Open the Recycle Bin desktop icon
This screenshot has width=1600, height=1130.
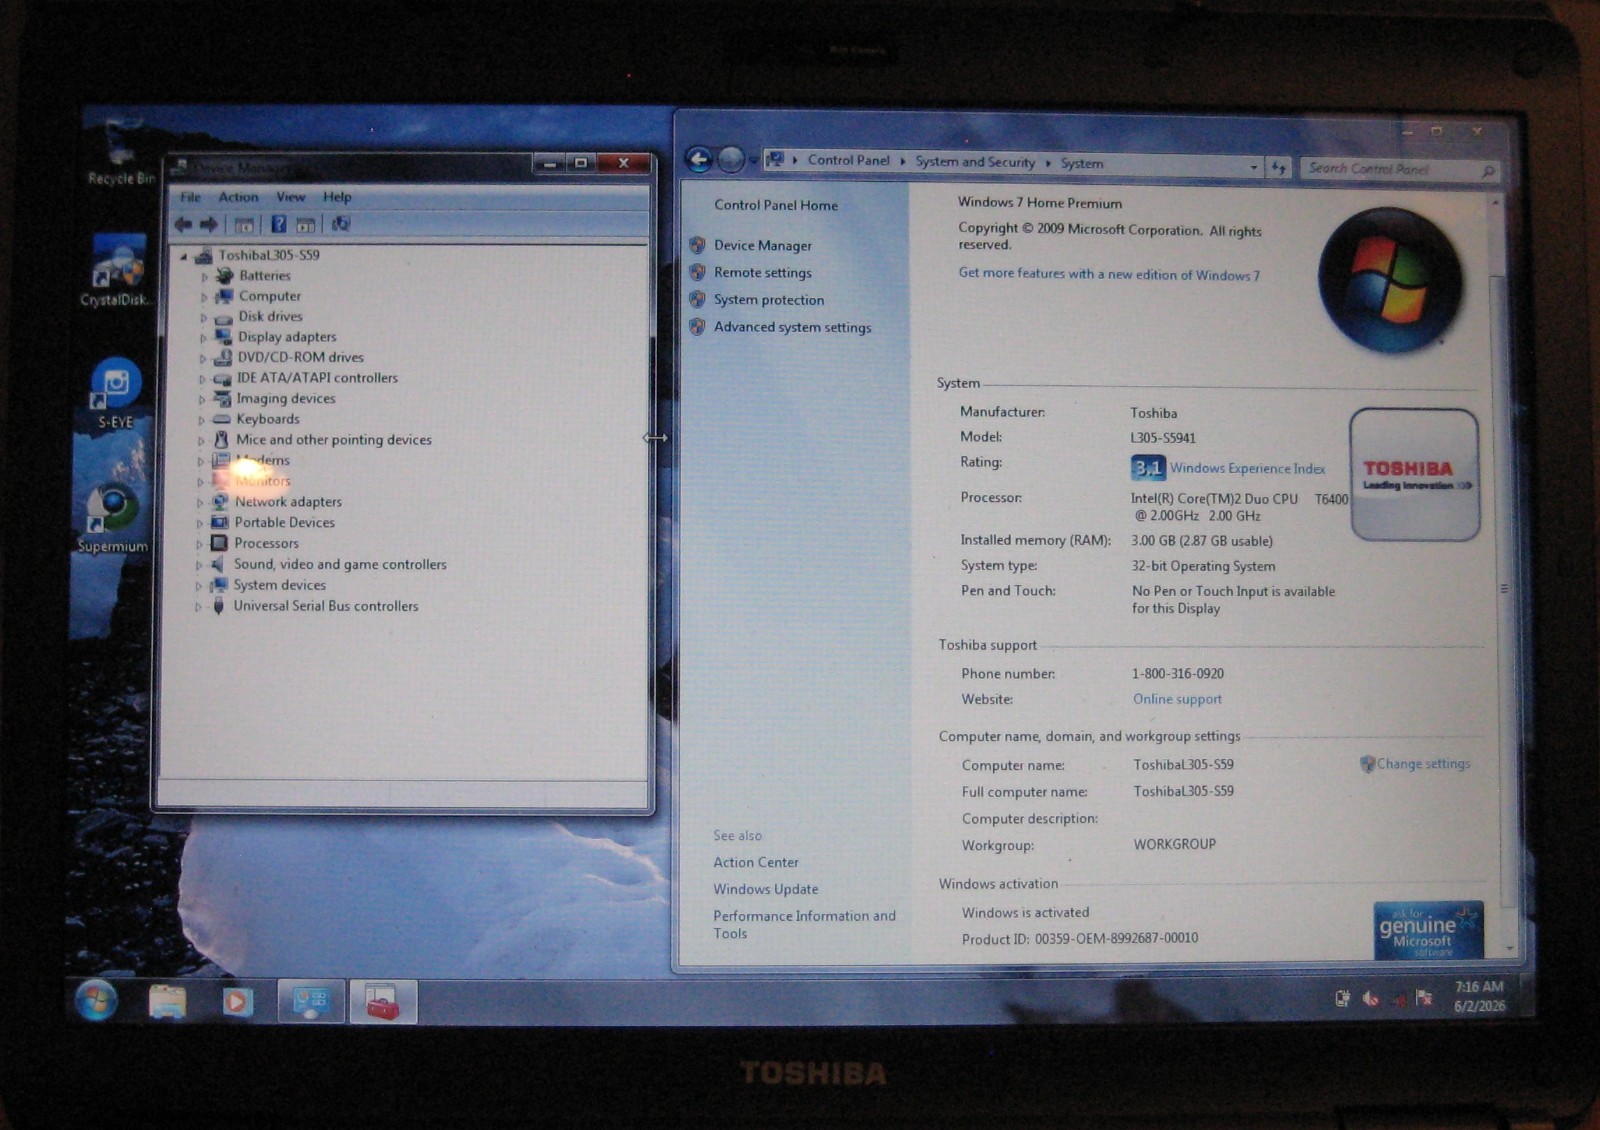120,152
